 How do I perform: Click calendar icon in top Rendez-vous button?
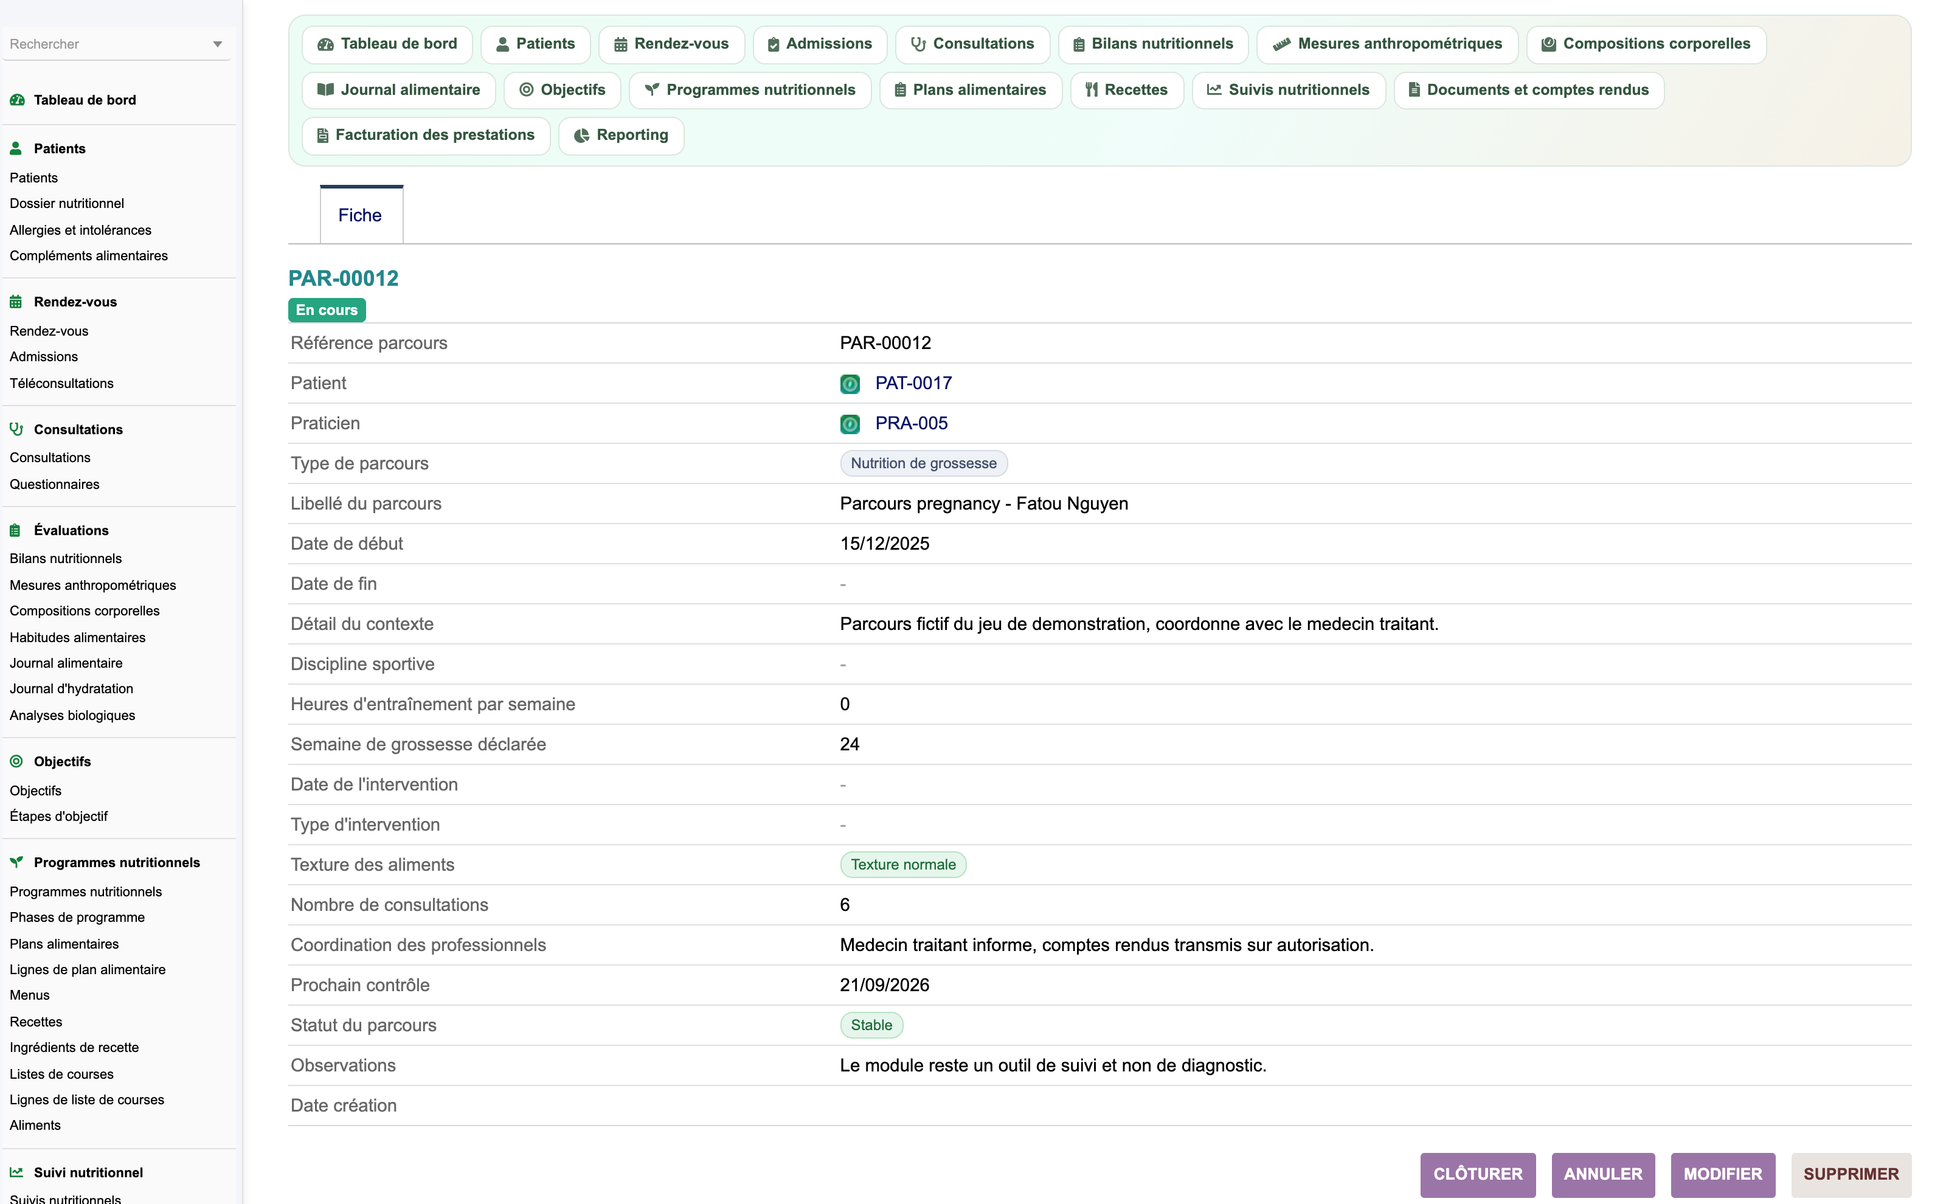(x=621, y=44)
